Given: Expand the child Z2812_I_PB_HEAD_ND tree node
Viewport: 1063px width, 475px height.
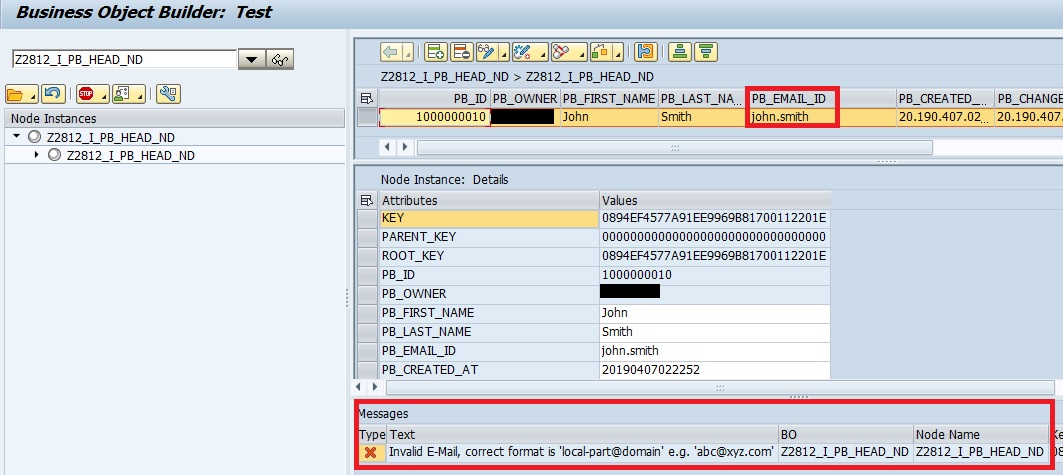Looking at the screenshot, I should click(x=37, y=155).
